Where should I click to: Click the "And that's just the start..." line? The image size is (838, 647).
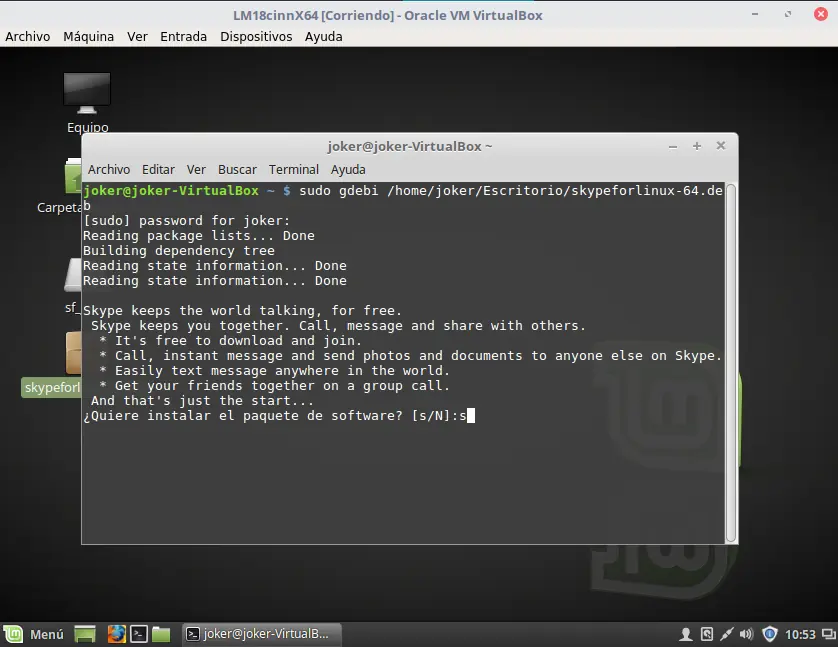click(203, 401)
